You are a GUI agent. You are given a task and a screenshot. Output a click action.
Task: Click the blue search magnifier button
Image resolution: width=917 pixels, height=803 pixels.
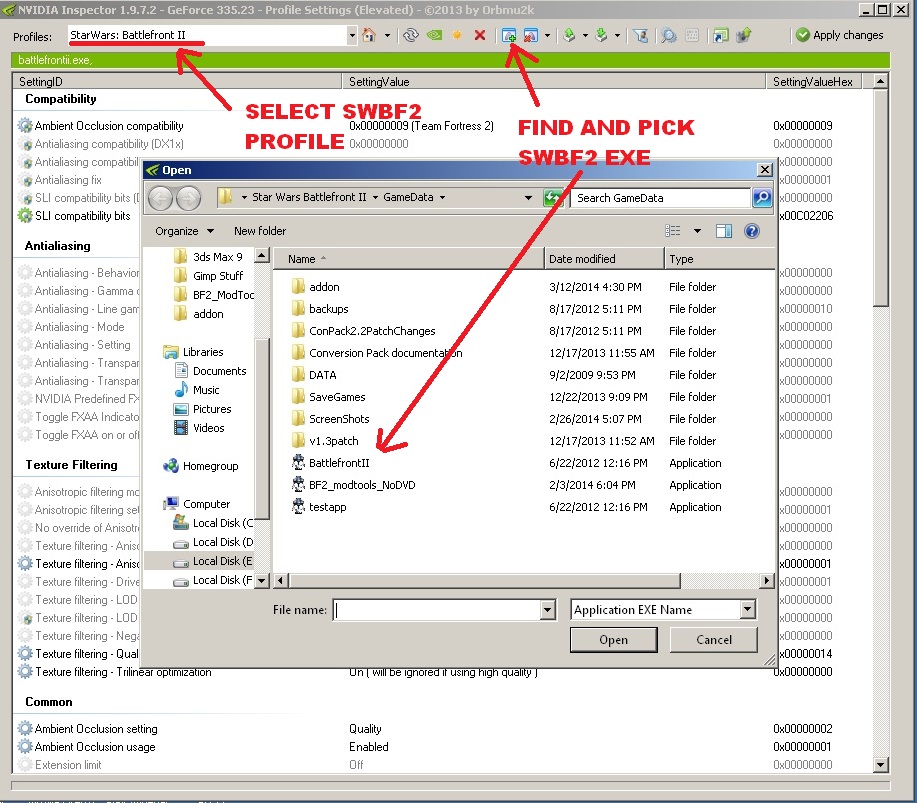[762, 198]
